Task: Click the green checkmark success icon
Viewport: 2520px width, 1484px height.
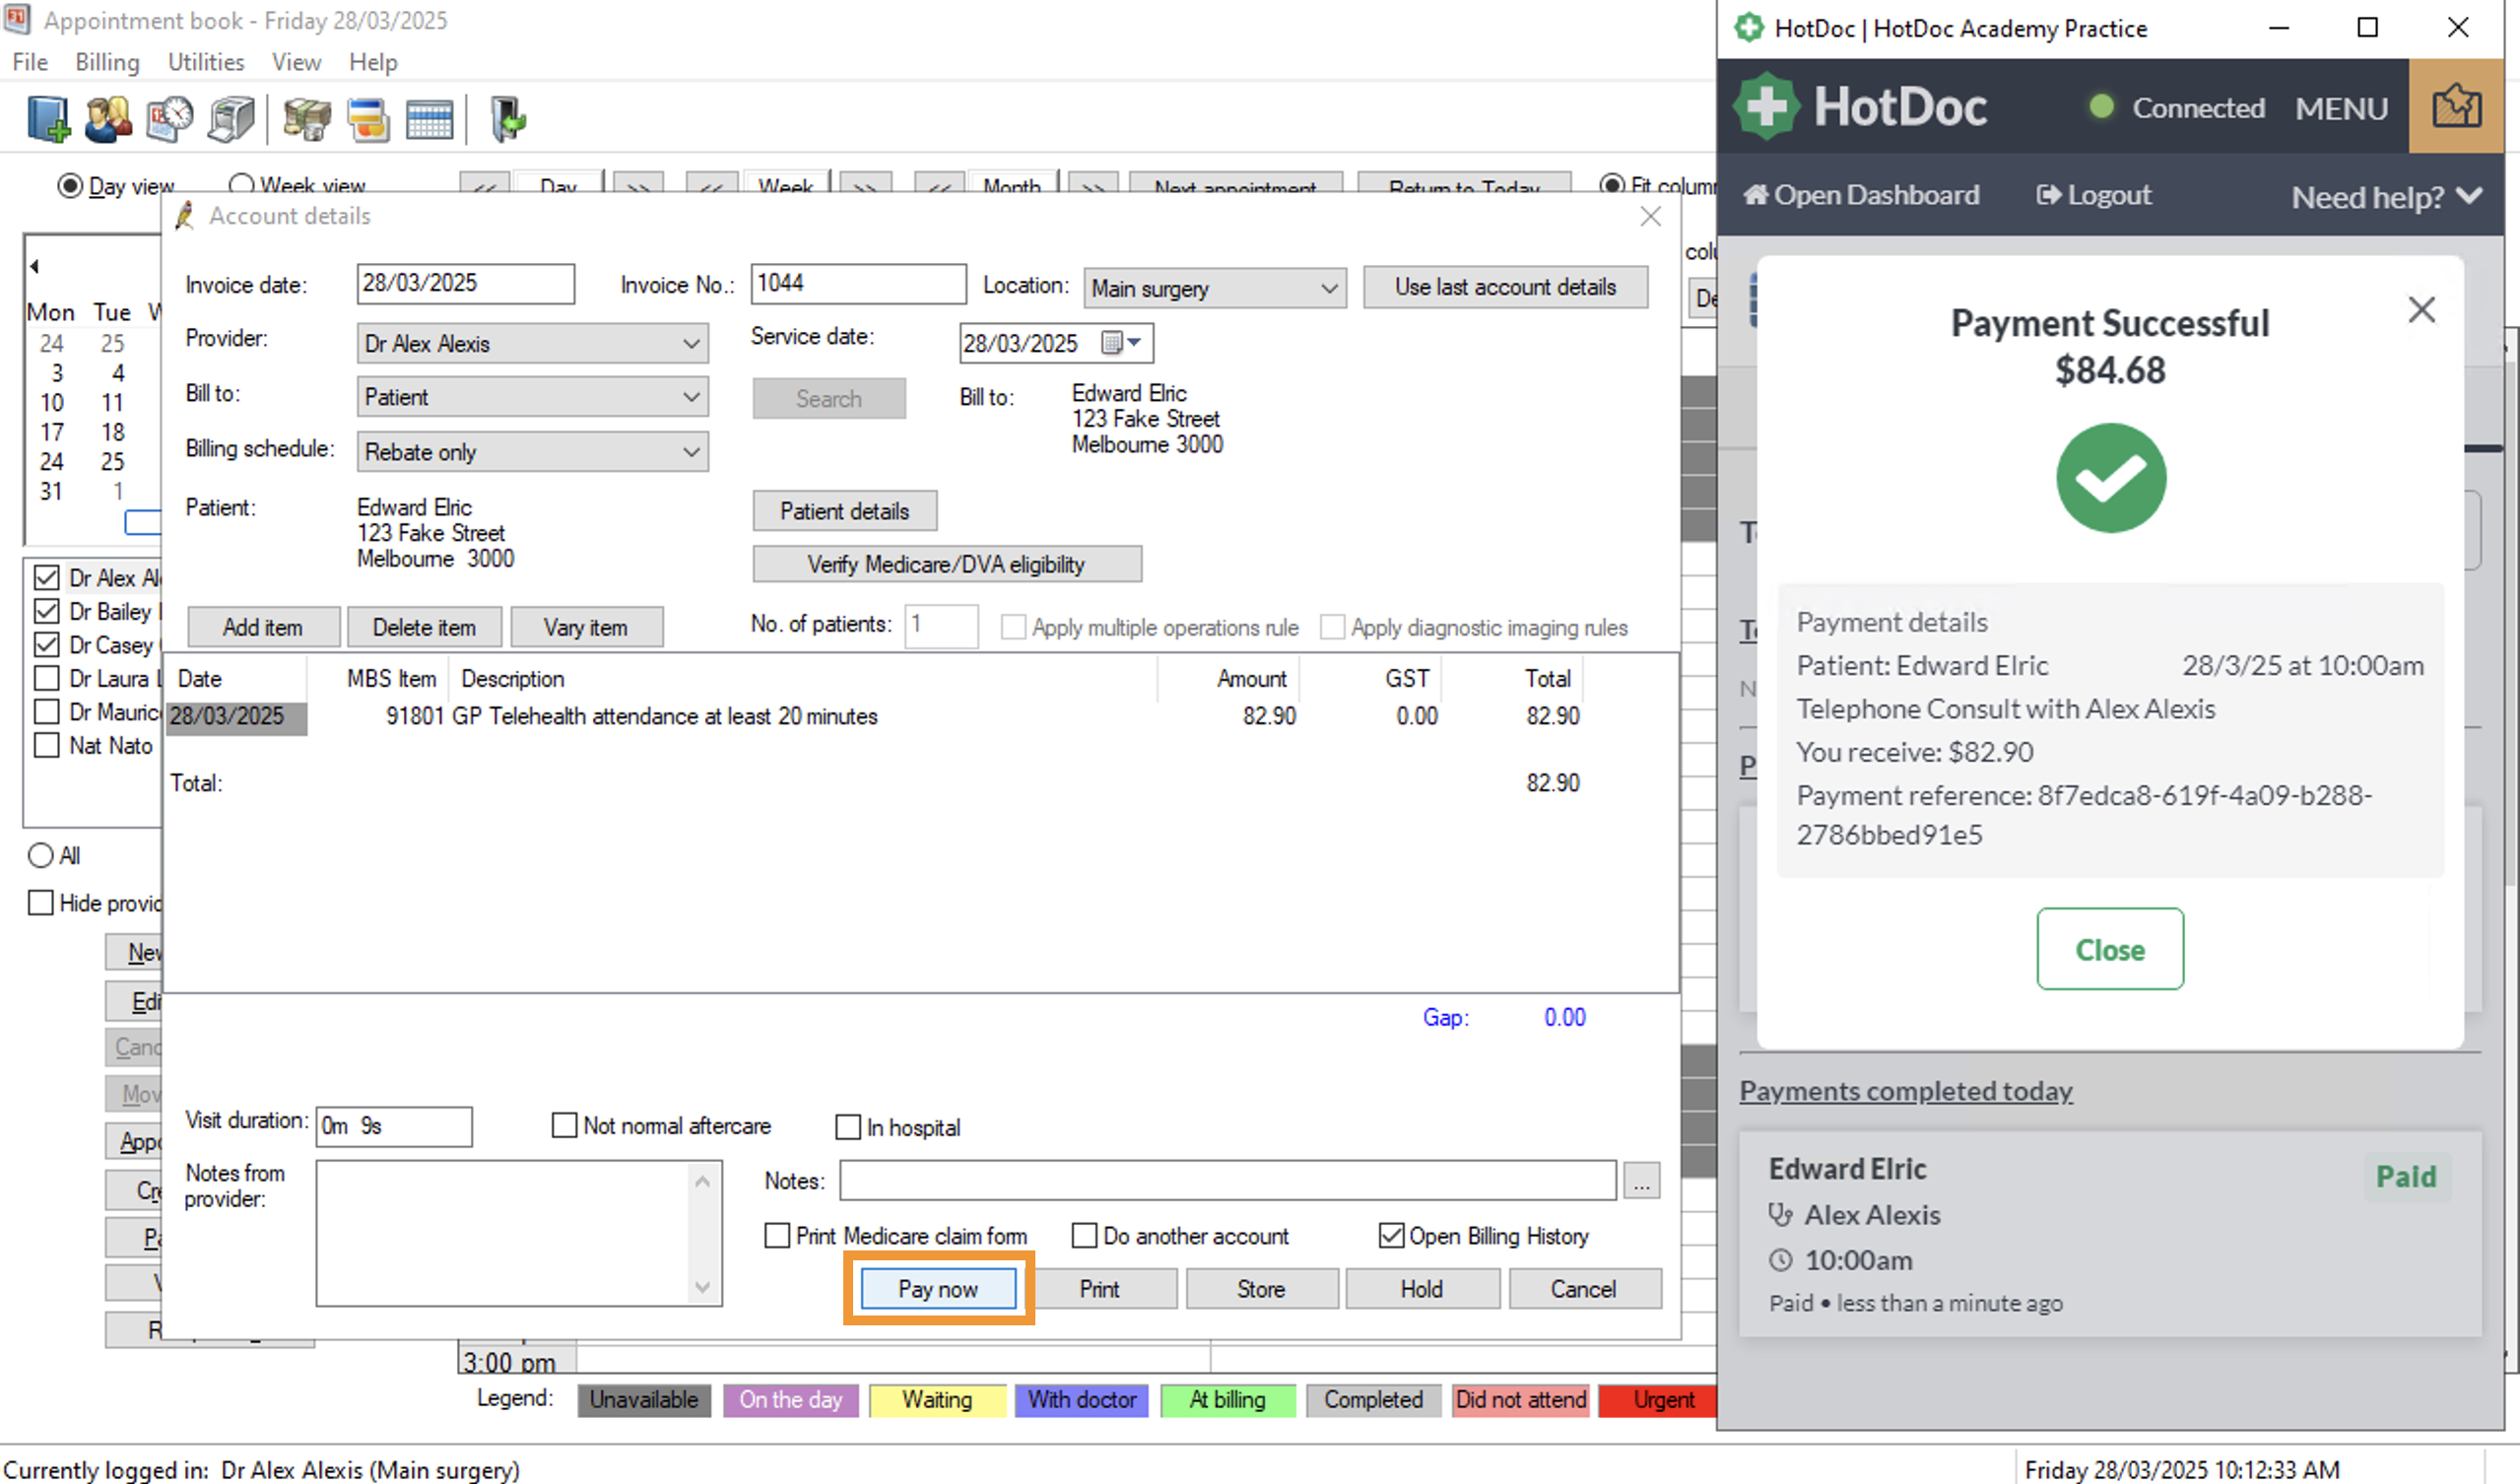Action: click(2111, 478)
